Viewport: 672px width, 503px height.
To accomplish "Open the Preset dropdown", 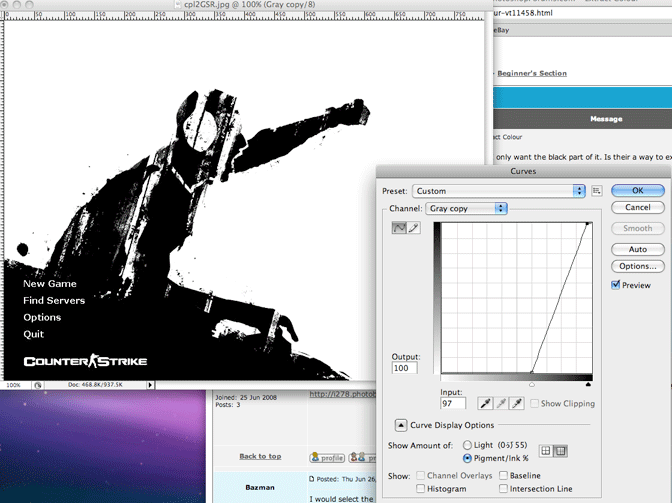I will coord(499,191).
